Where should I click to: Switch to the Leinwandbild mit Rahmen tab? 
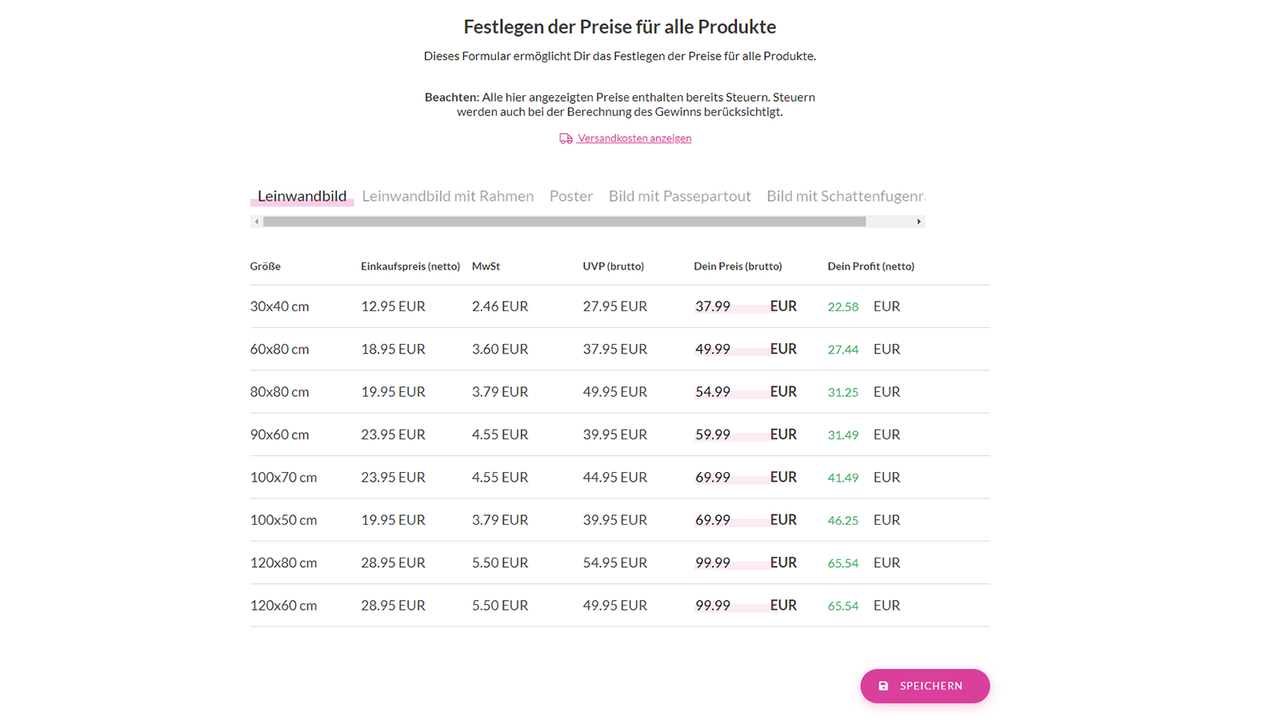(x=448, y=196)
